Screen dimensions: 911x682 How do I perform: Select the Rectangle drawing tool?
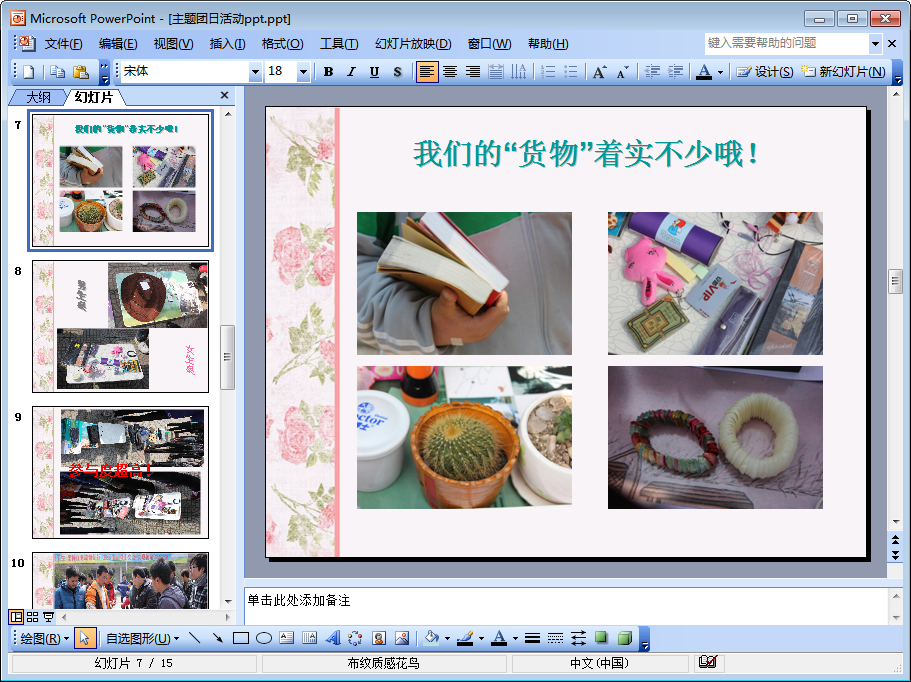coord(241,638)
